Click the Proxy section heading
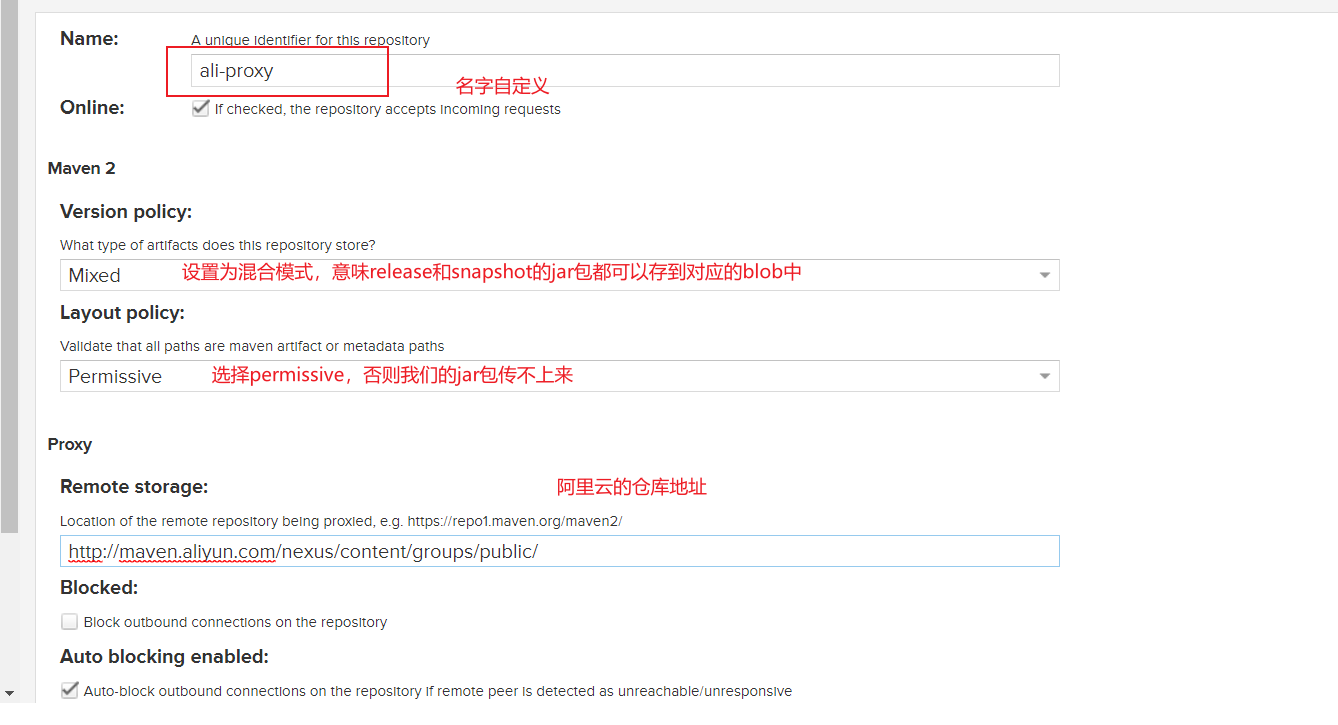The height and width of the screenshot is (725, 1338). pyautogui.click(x=70, y=444)
